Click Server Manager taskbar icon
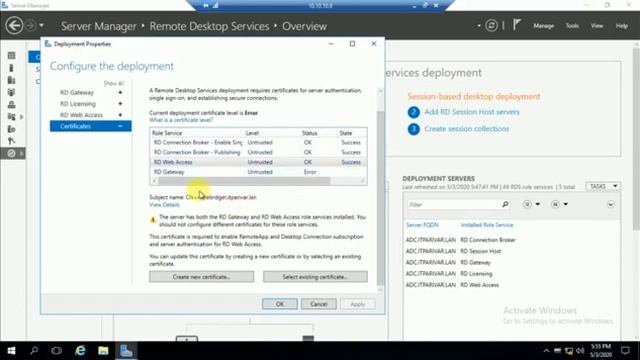The width and height of the screenshot is (640, 360). [126, 351]
